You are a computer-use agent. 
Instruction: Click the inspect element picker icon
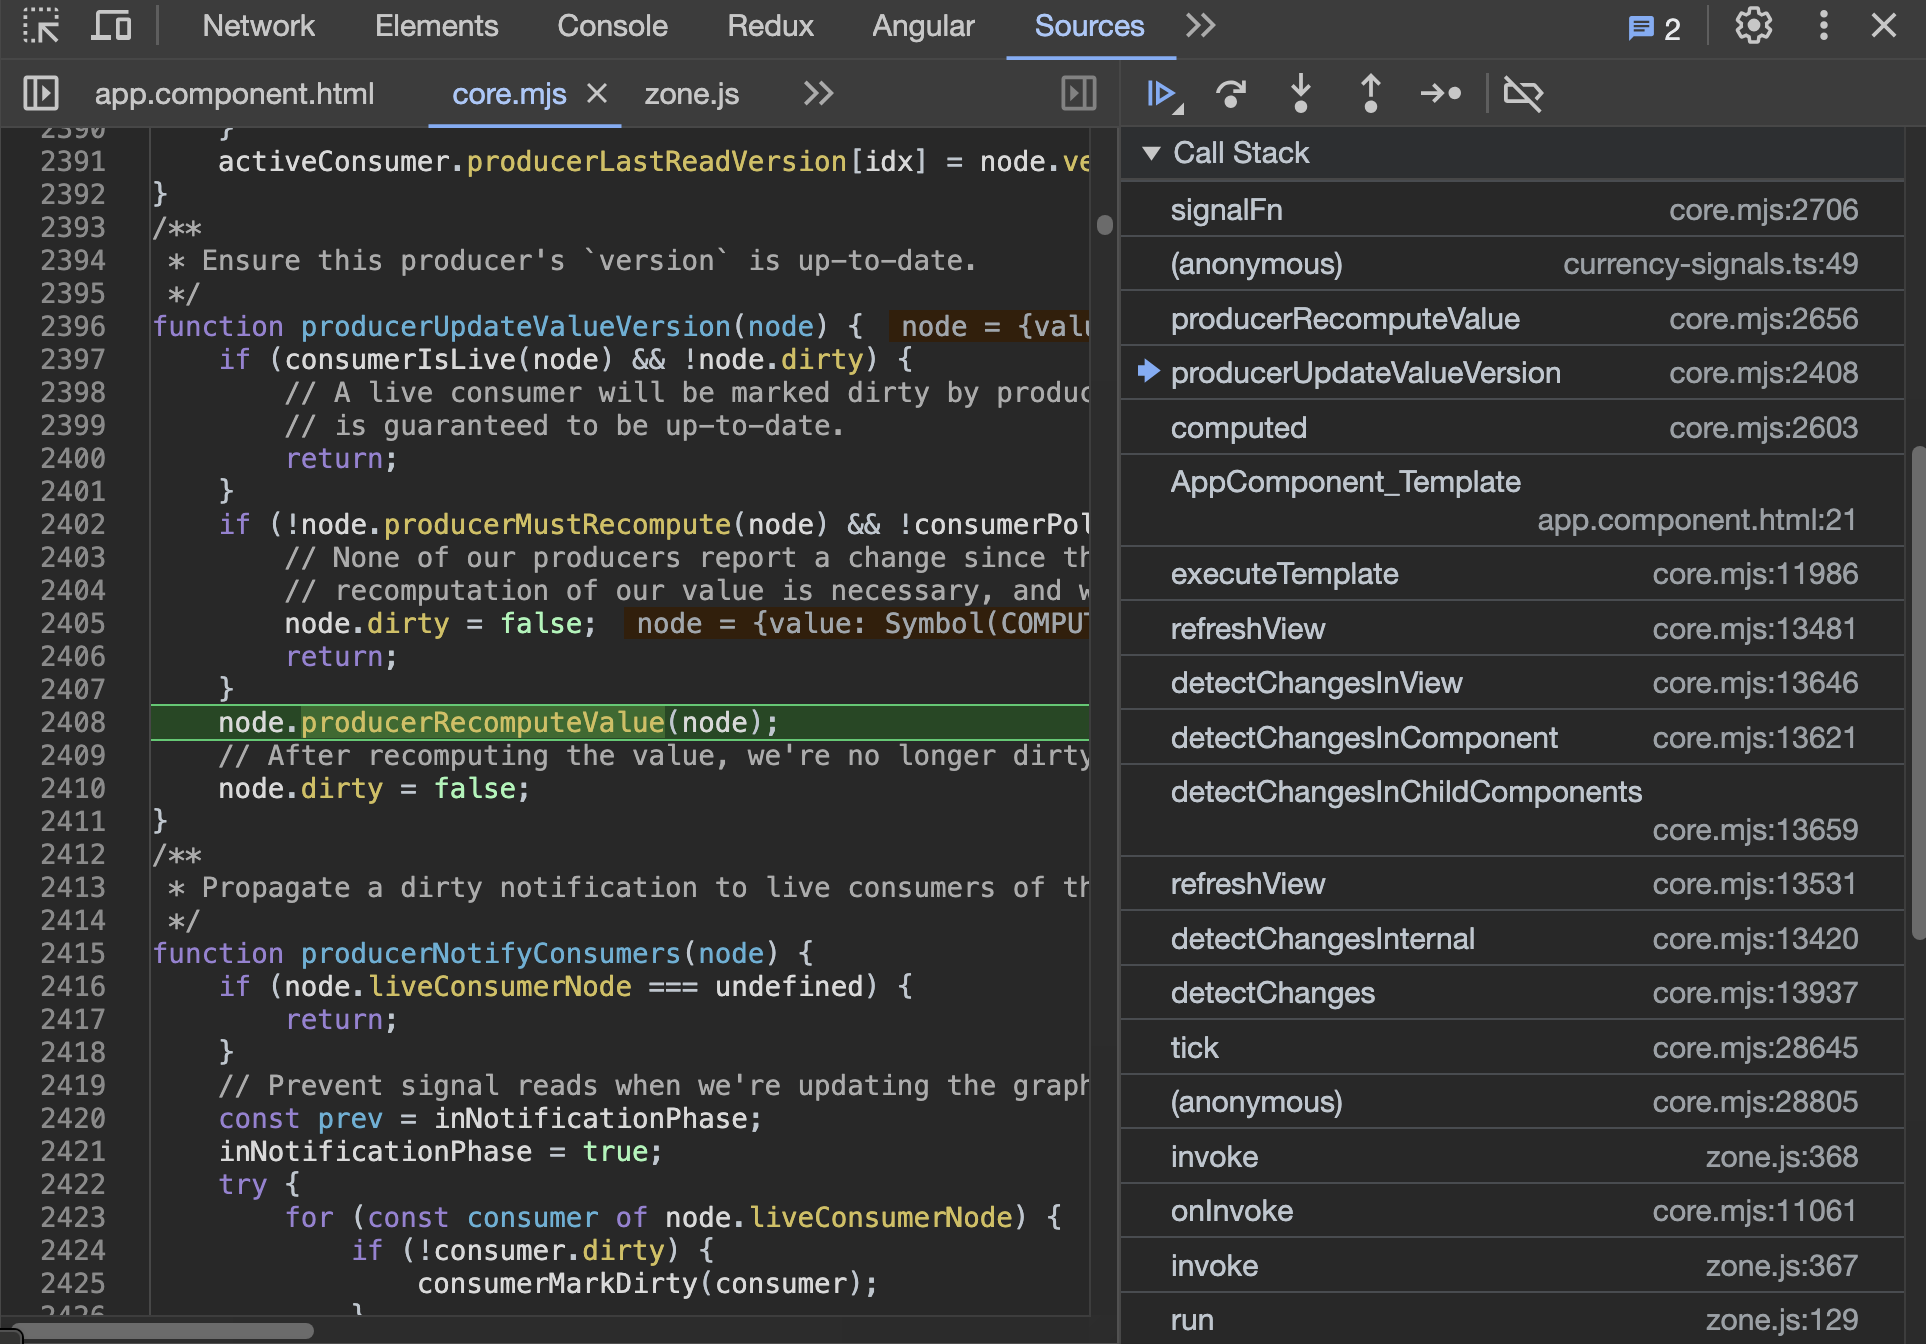click(x=41, y=26)
